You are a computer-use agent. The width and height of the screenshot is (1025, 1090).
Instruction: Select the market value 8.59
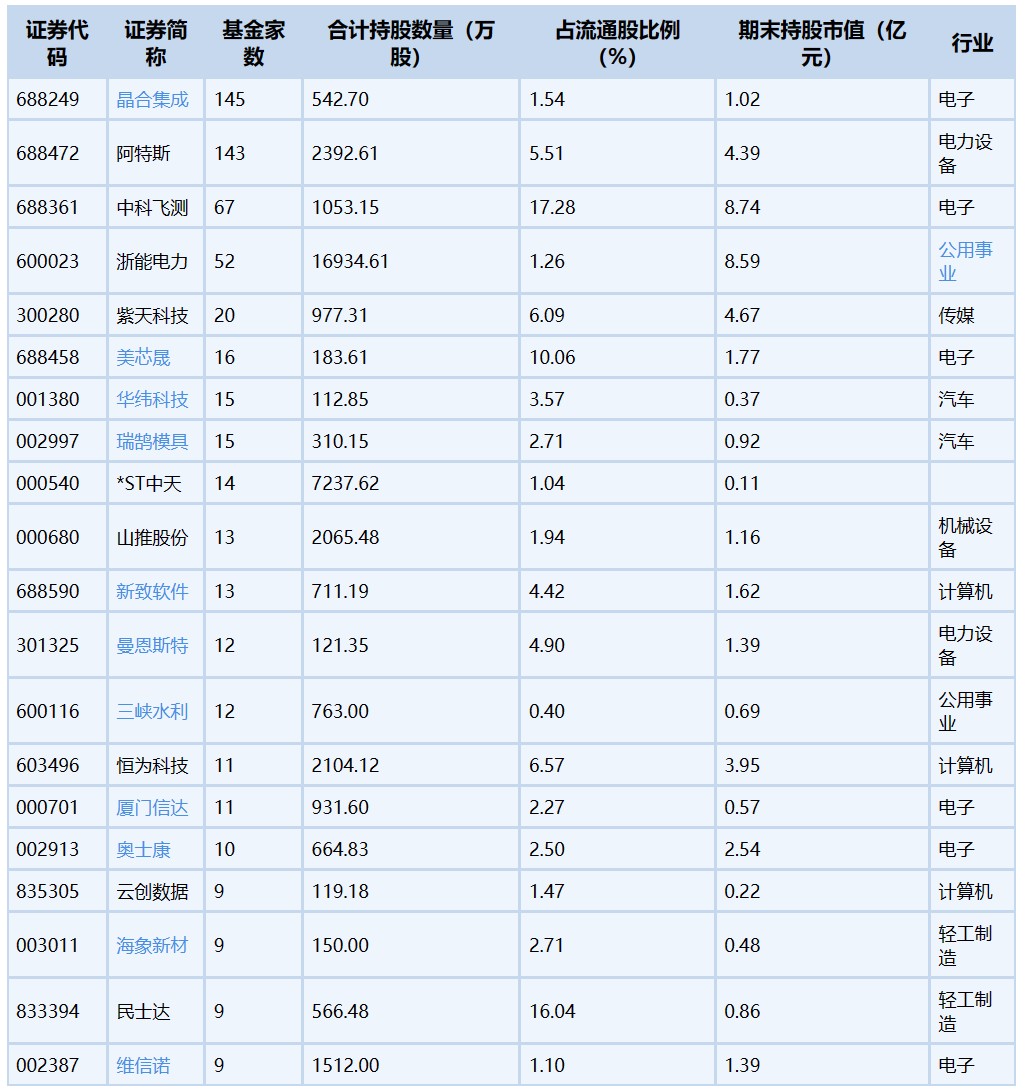pyautogui.click(x=742, y=261)
